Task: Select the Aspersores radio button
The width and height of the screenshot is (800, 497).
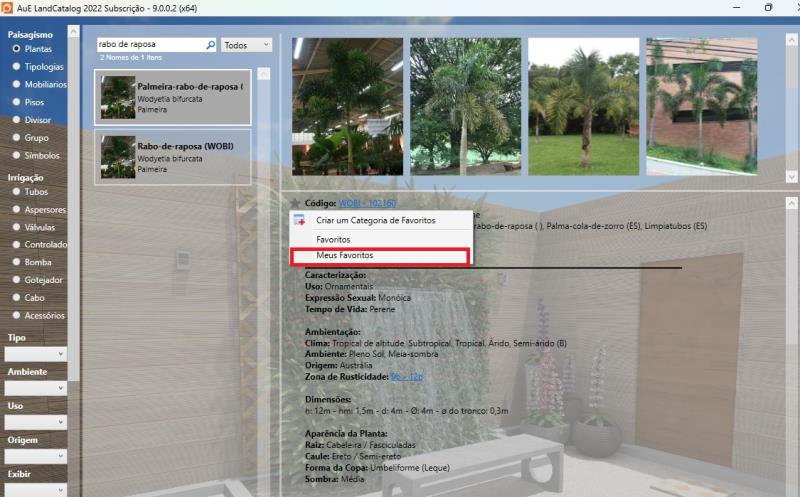Action: 16,209
